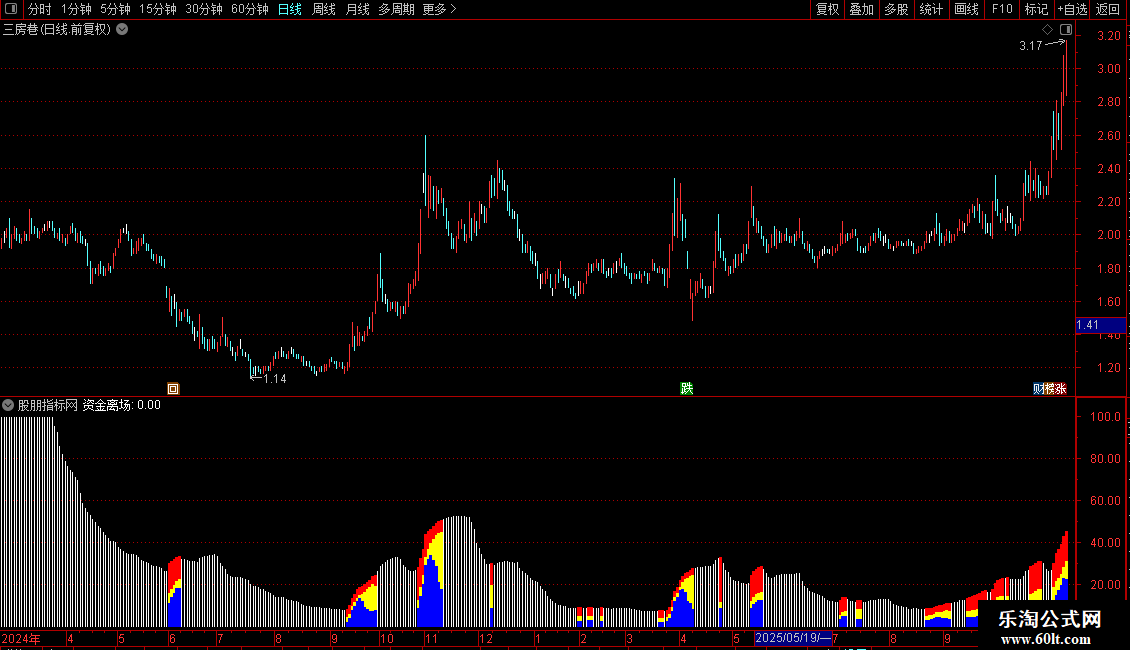Click the 叠加 overlay button
The image size is (1130, 650).
point(862,9)
